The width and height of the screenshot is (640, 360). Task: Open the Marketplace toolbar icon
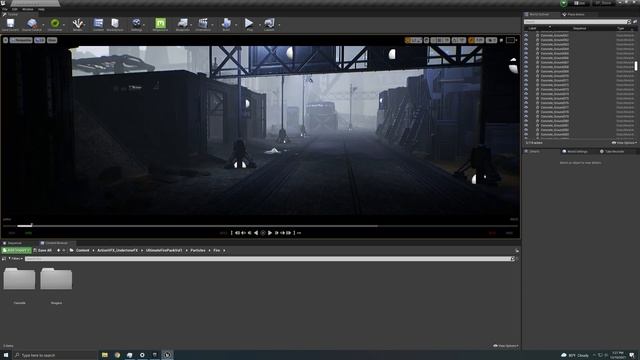(115, 24)
